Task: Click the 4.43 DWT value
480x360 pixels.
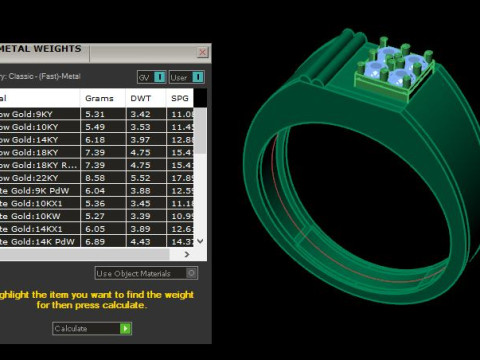Action: coord(140,242)
